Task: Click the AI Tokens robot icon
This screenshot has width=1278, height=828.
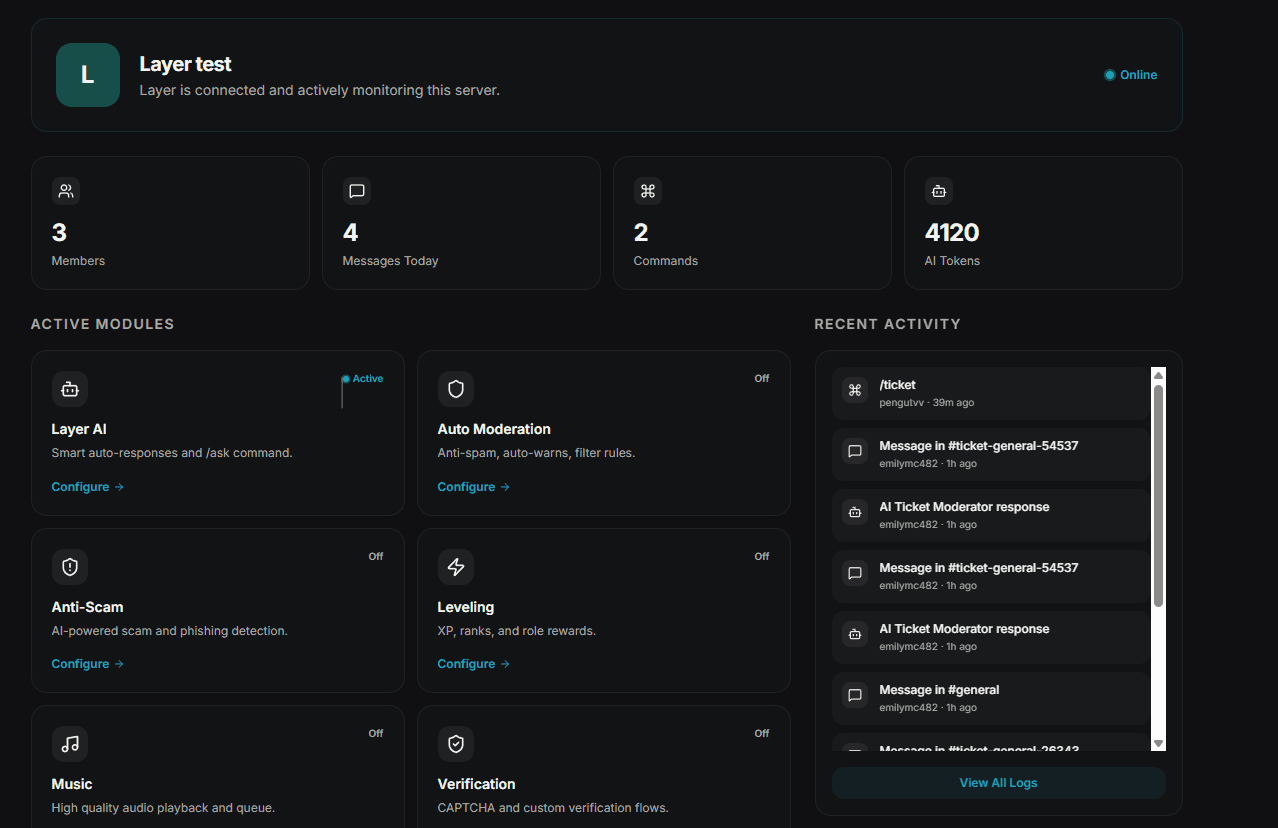Action: 939,191
